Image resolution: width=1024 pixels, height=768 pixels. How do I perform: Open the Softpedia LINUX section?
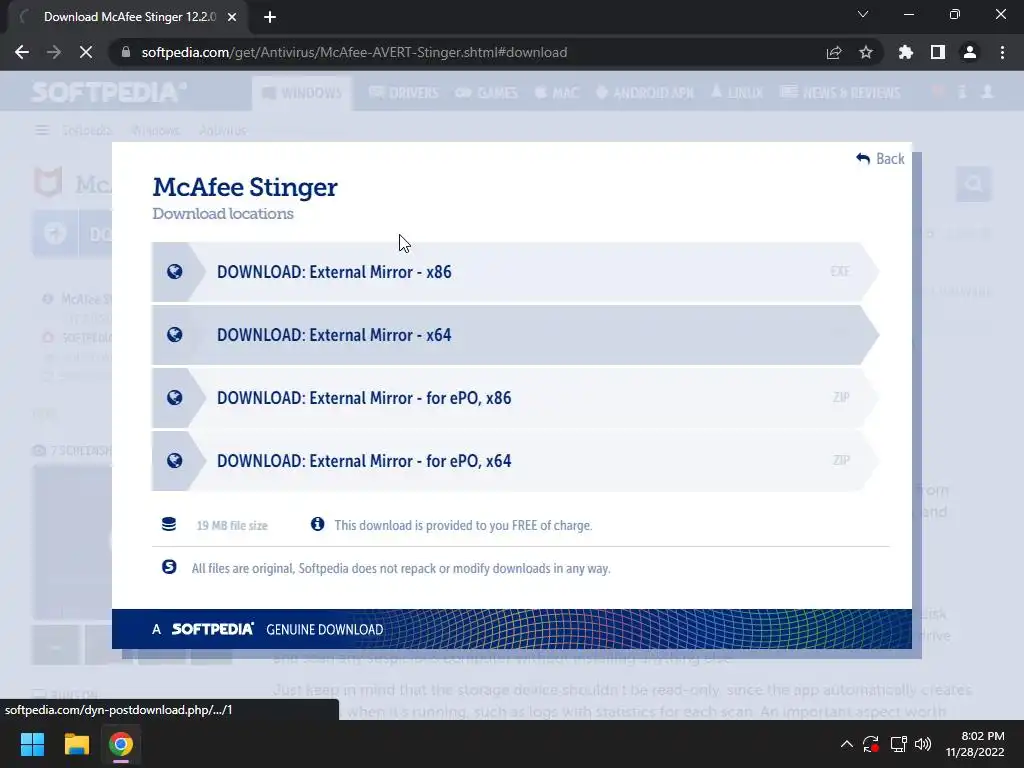(x=737, y=93)
